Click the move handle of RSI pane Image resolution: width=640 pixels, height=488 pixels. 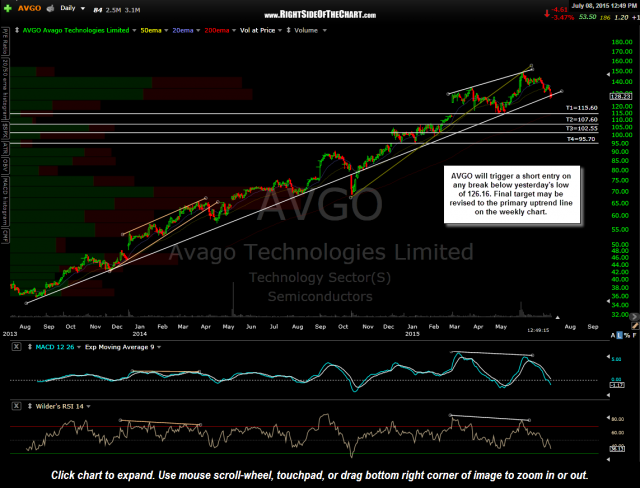[x=30, y=406]
